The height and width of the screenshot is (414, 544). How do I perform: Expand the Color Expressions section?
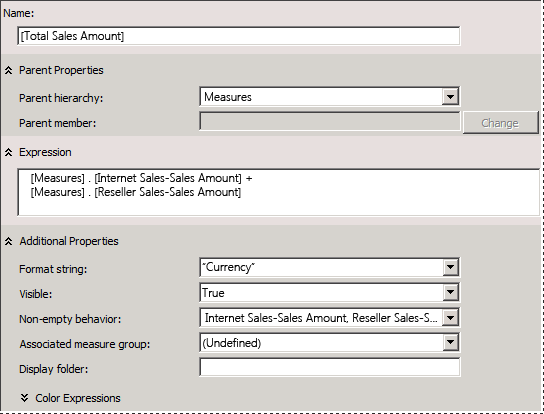(x=24, y=398)
